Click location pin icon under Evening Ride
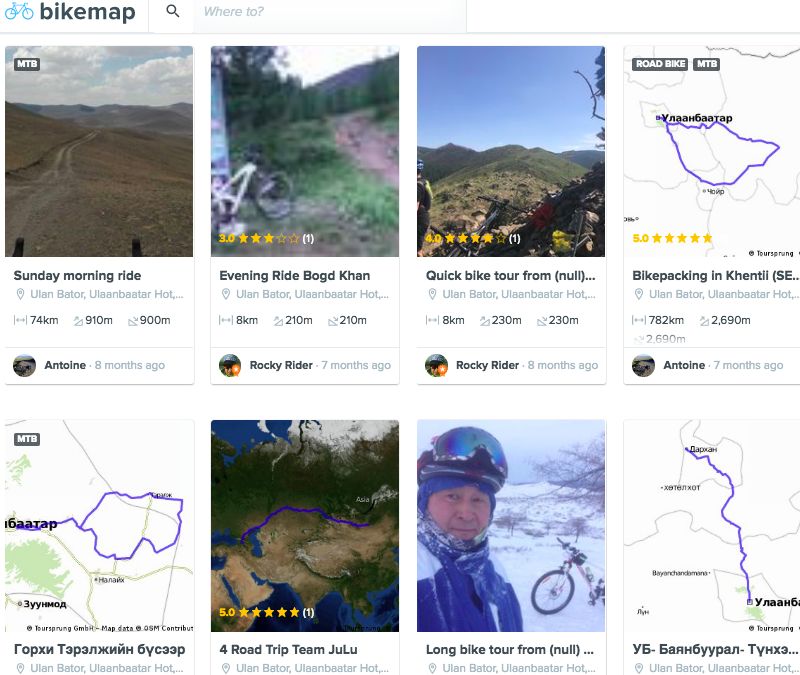Image resolution: width=800 pixels, height=675 pixels. pos(225,295)
